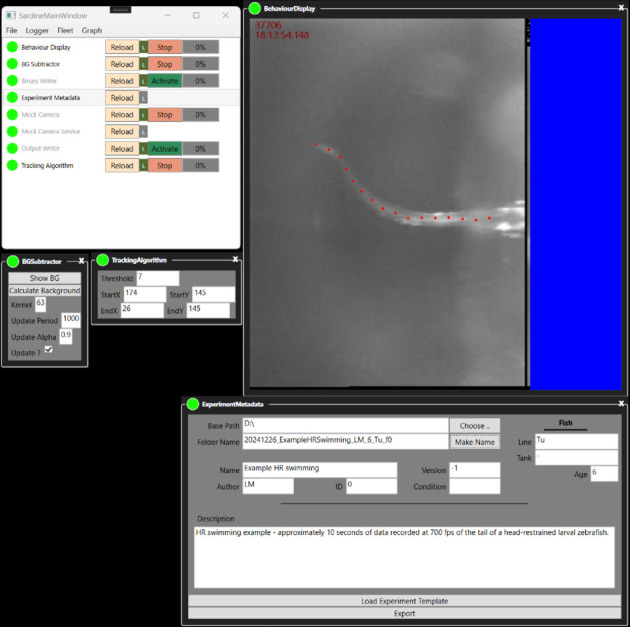Click the 0% progress bar for Behaviour Display
Viewport: 630px width, 627px height.
200,47
